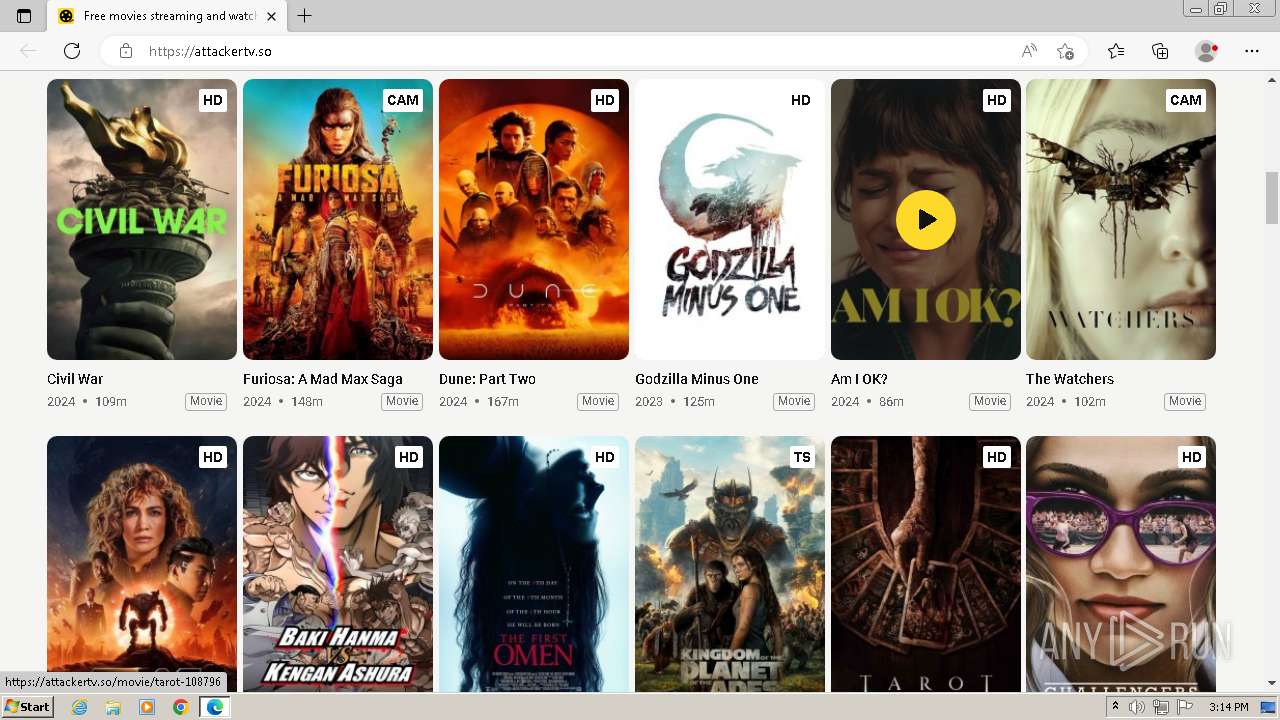Open The Watchers title link
This screenshot has width=1280, height=720.
(x=1070, y=379)
